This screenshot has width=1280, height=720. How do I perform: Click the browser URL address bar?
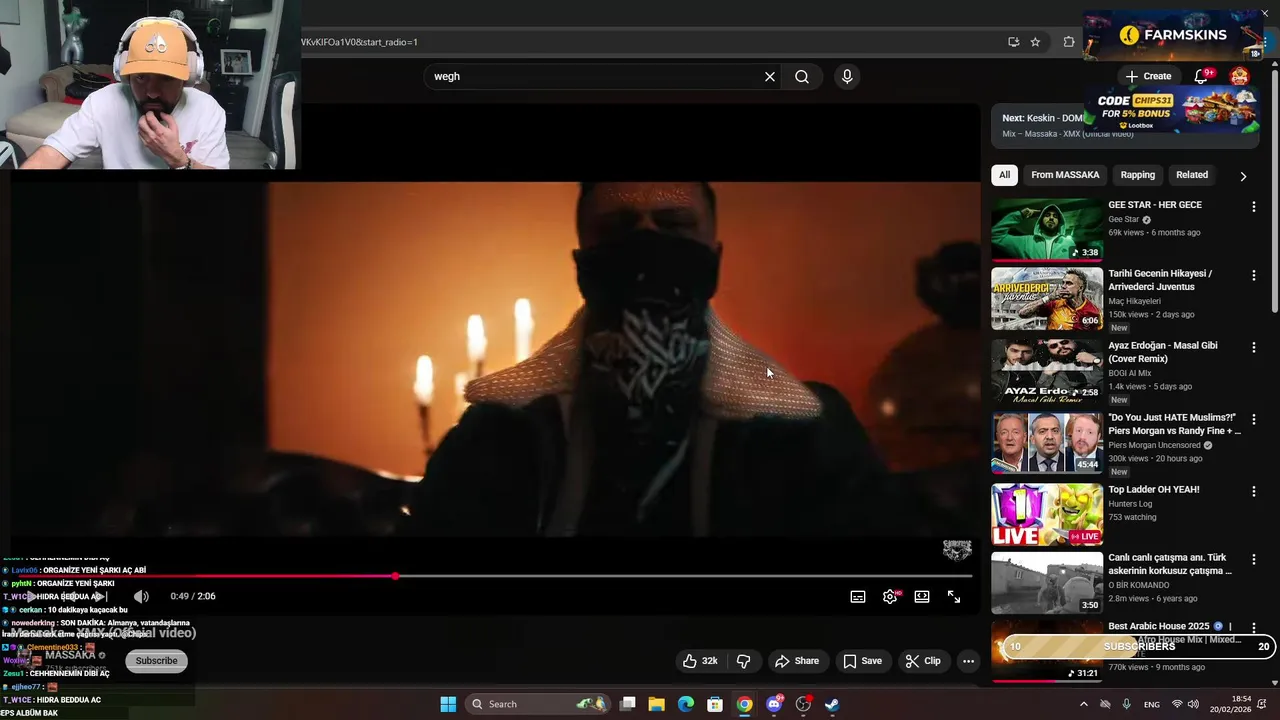tap(650, 42)
